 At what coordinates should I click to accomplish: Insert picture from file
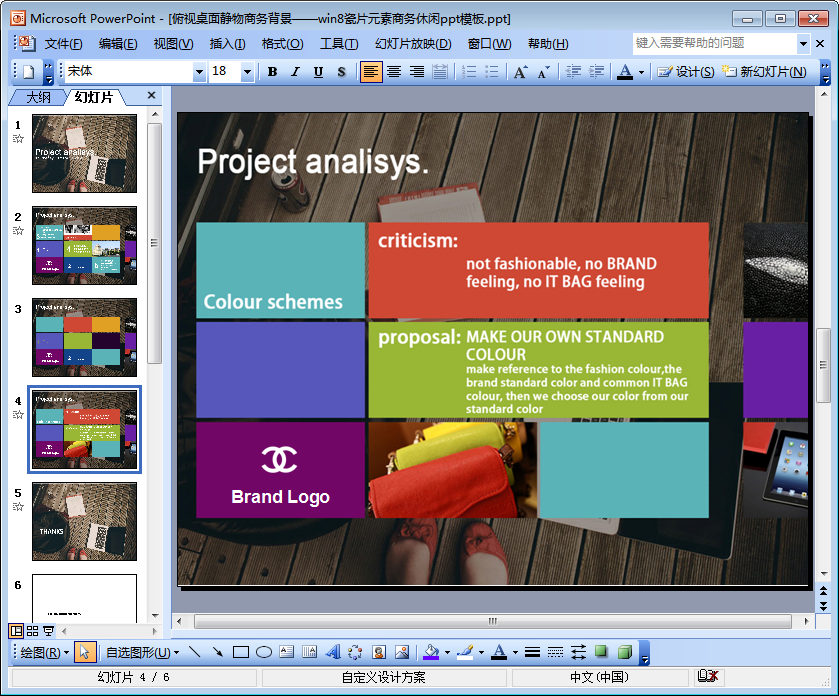tap(402, 652)
